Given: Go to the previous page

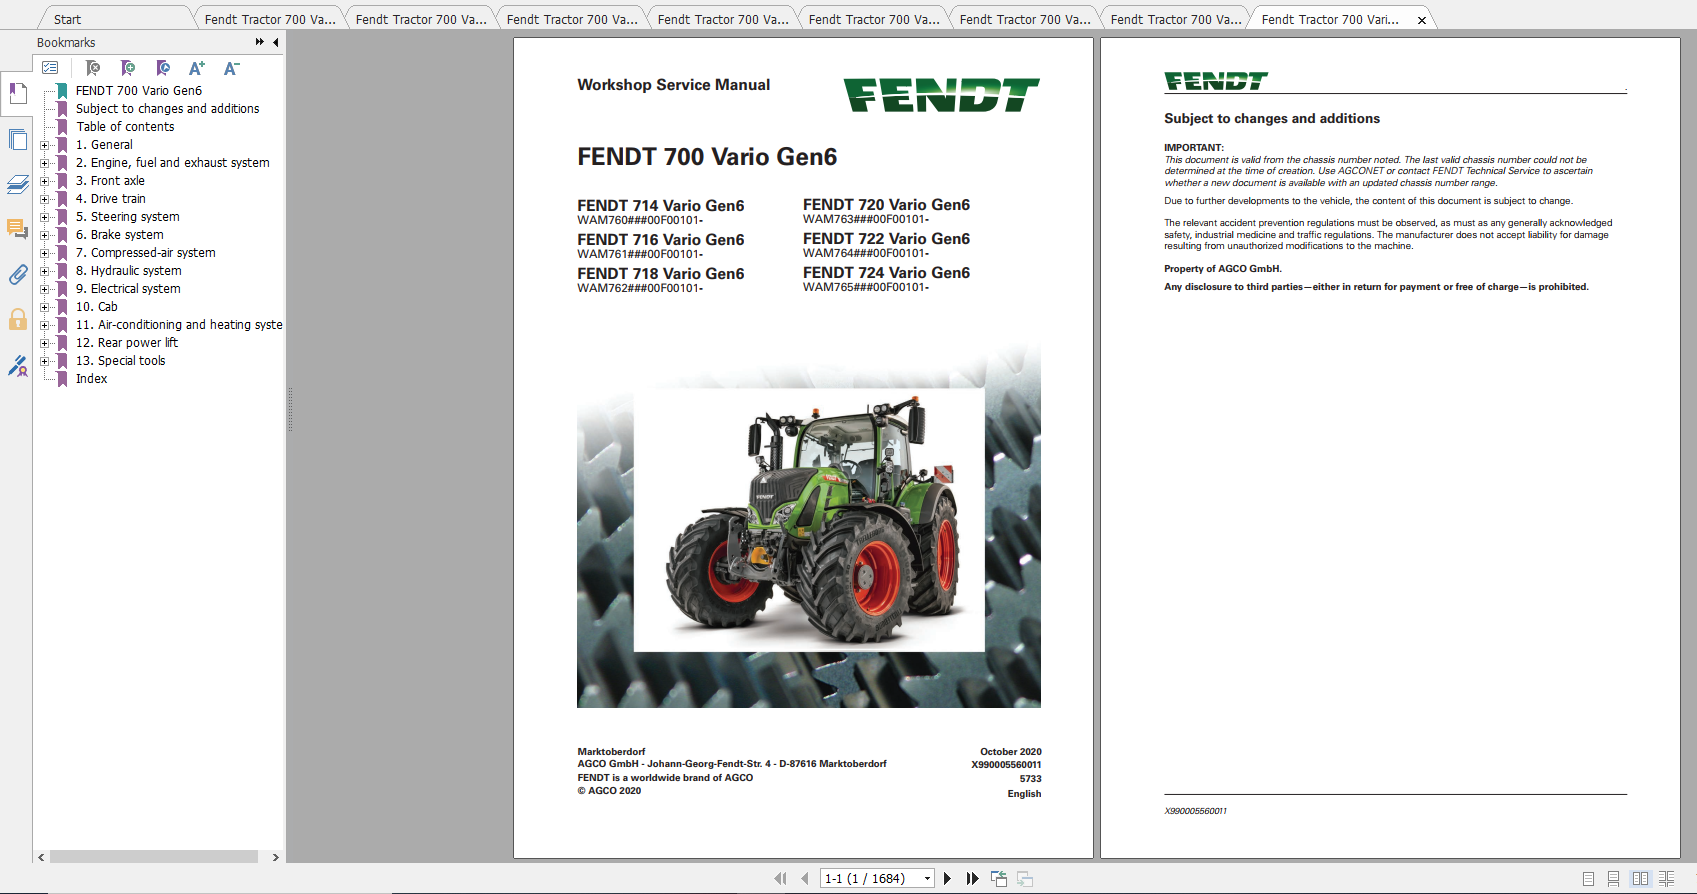Looking at the screenshot, I should (805, 878).
